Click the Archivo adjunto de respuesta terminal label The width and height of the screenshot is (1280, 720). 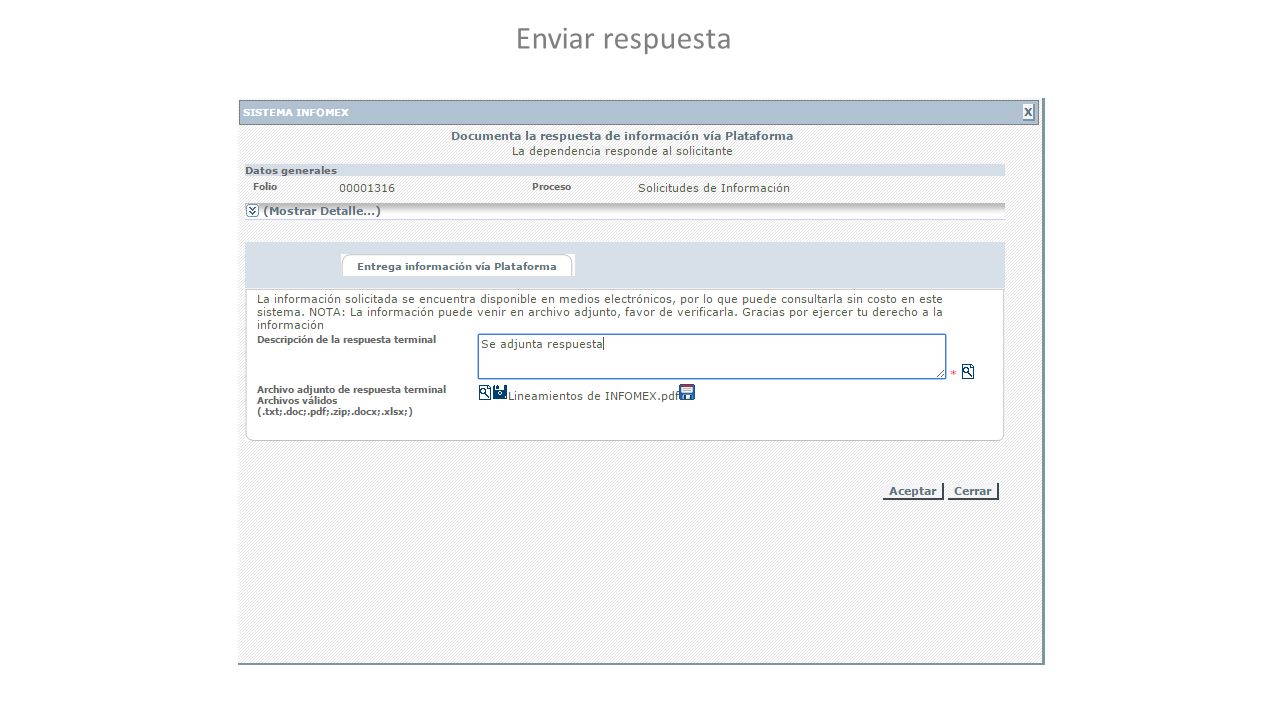pyautogui.click(x=351, y=389)
